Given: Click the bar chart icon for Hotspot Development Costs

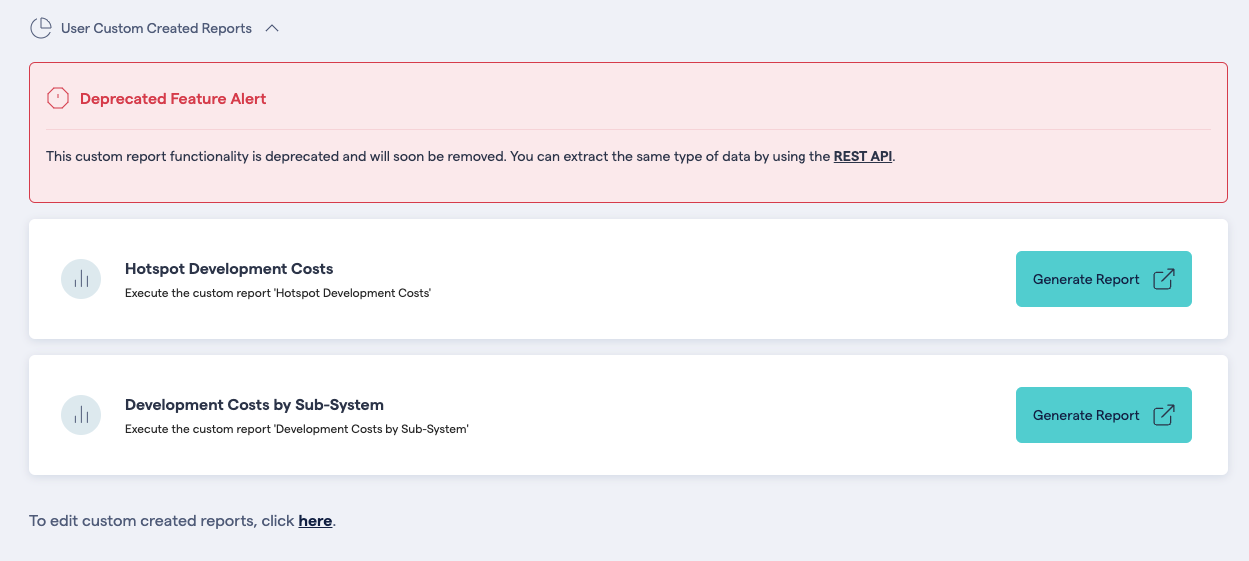Looking at the screenshot, I should (81, 279).
